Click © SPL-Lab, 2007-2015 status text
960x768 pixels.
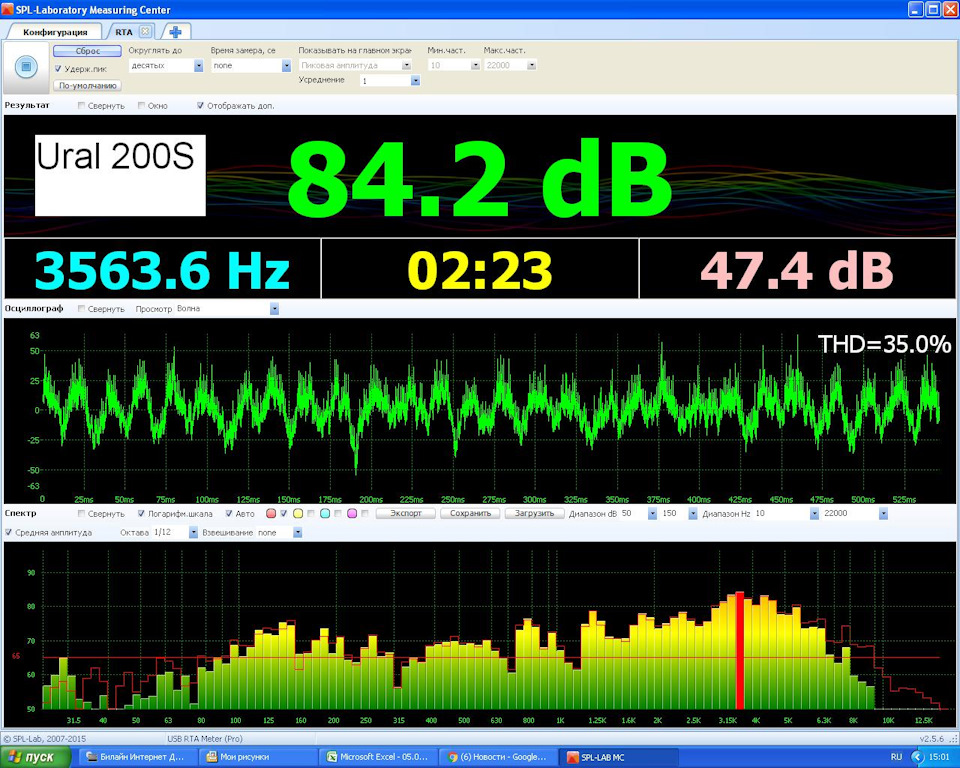coord(45,739)
